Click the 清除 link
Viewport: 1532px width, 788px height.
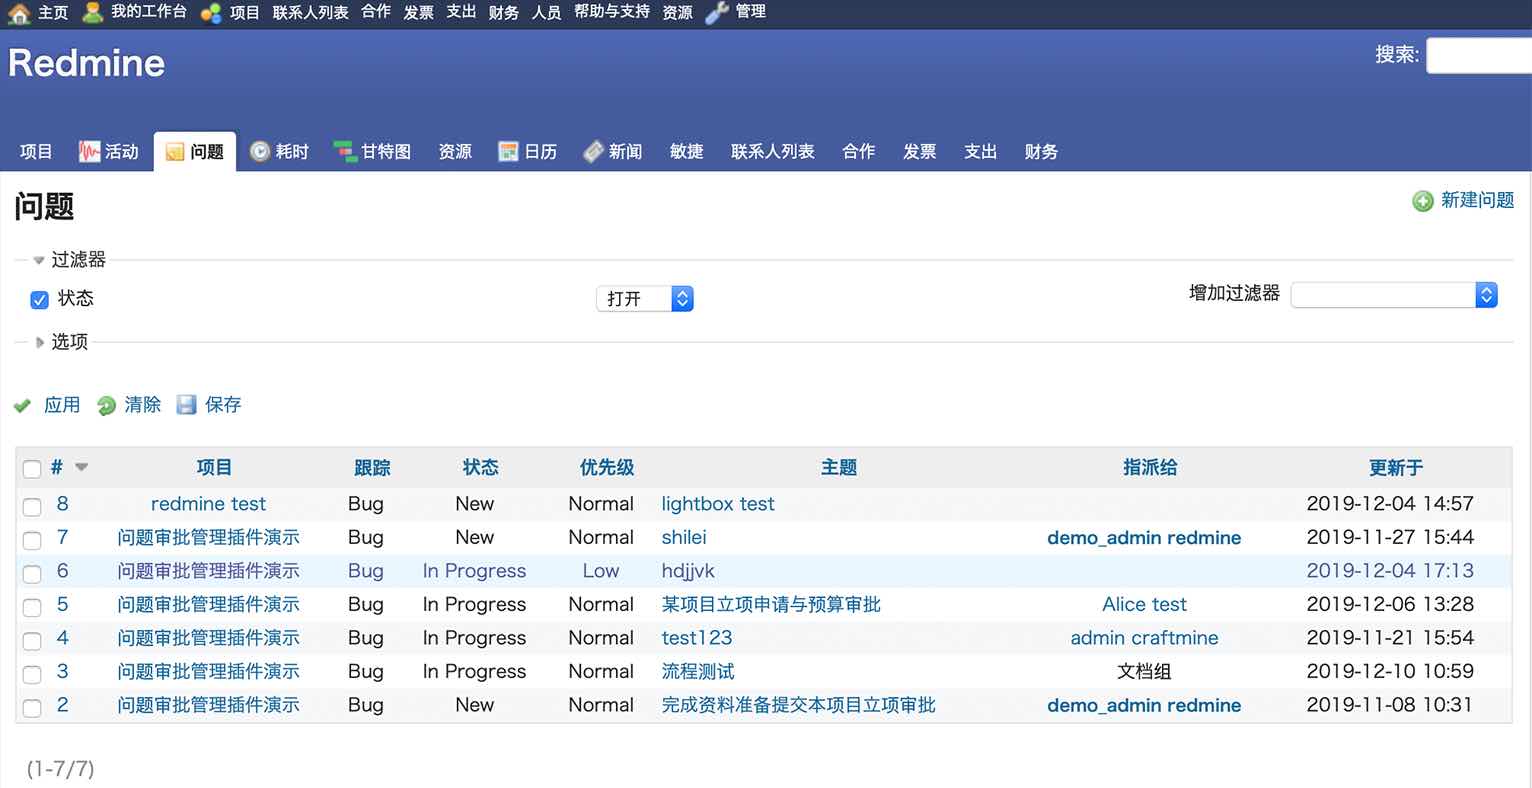click(143, 405)
